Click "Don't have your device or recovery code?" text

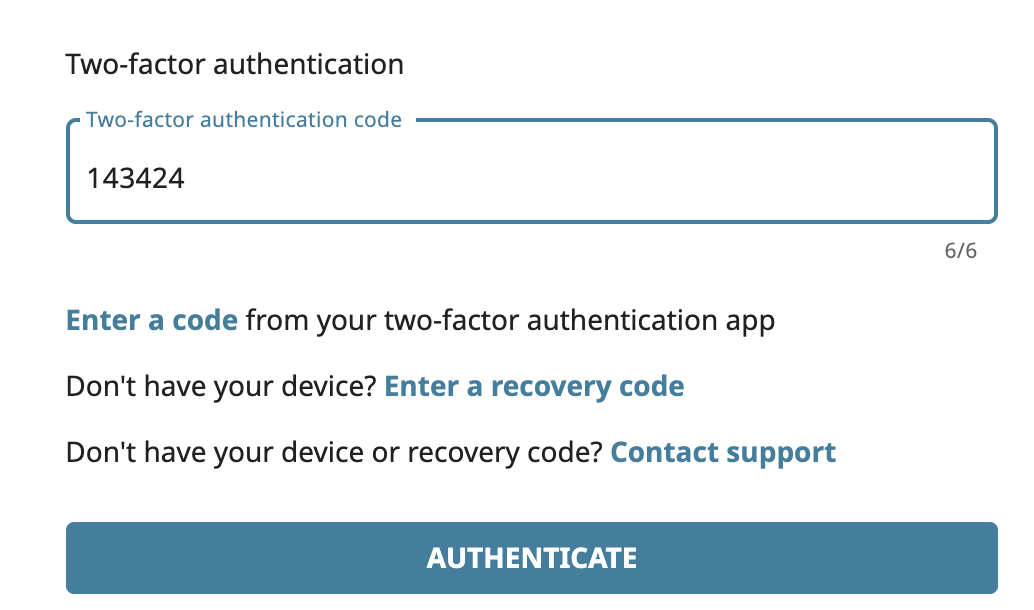pos(333,452)
